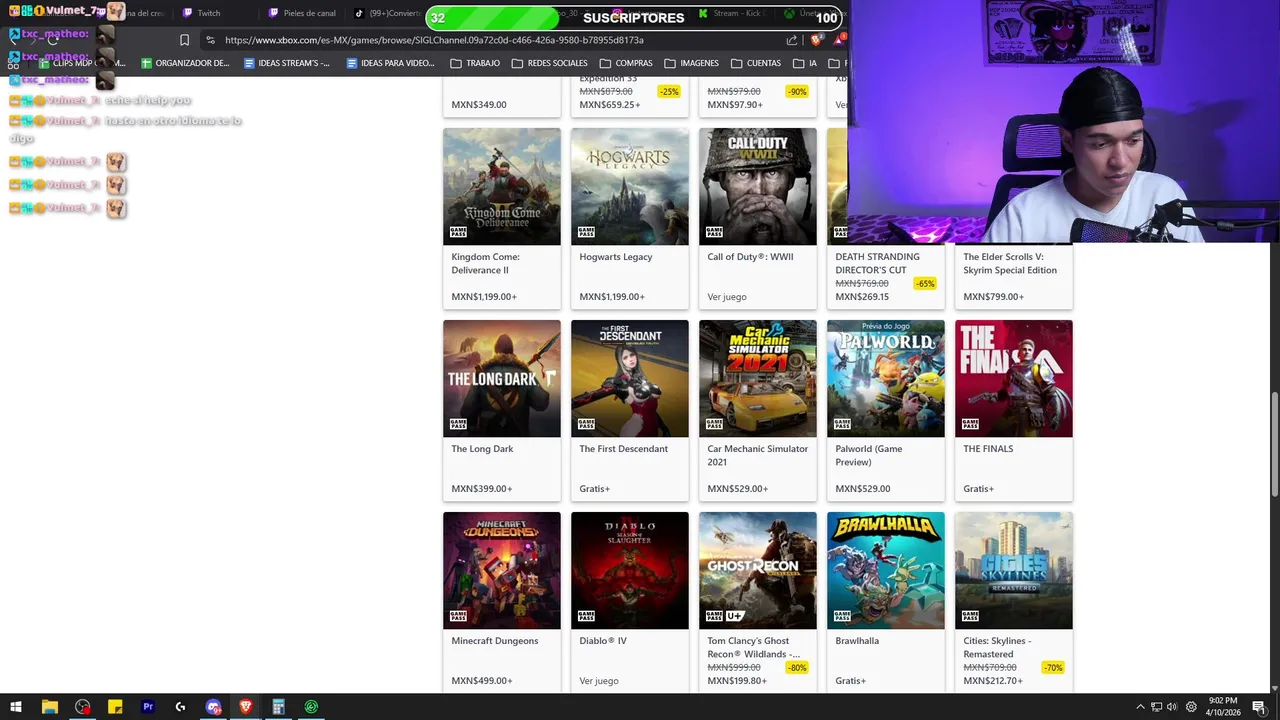
Task: Open the Calculator taskbar icon
Action: click(x=278, y=707)
